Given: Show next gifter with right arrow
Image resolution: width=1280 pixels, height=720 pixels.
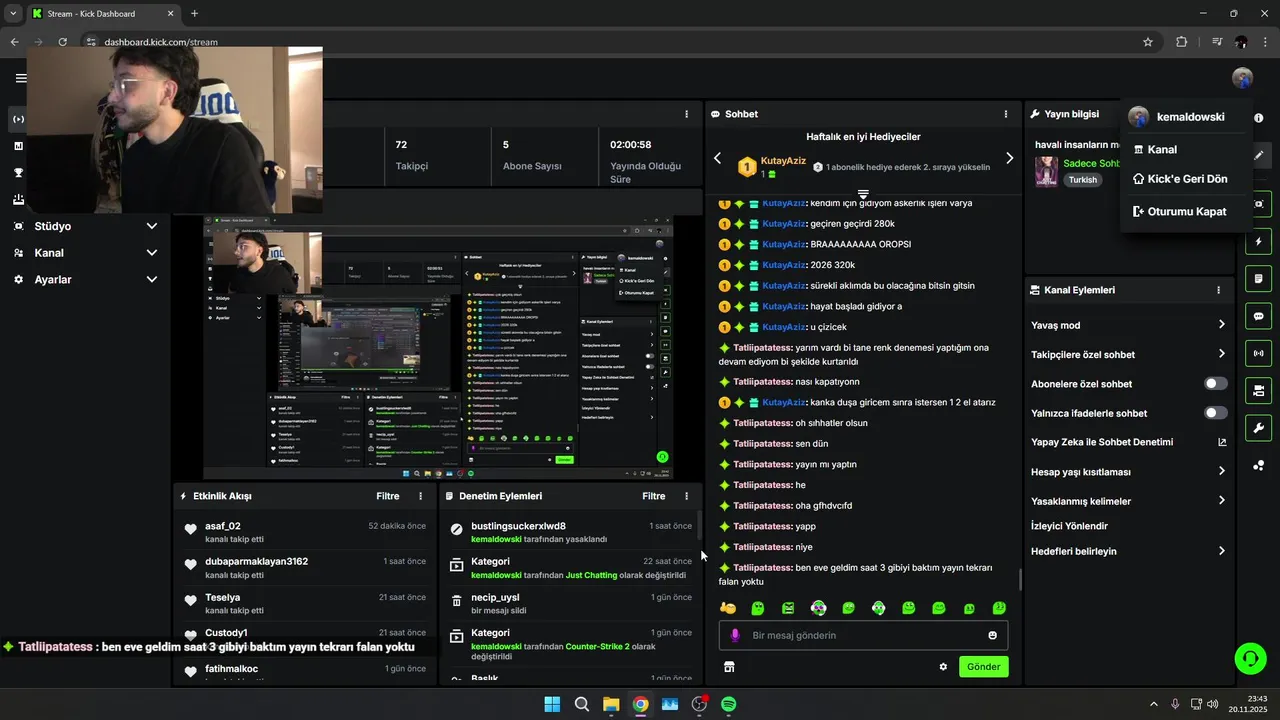Looking at the screenshot, I should (1009, 158).
